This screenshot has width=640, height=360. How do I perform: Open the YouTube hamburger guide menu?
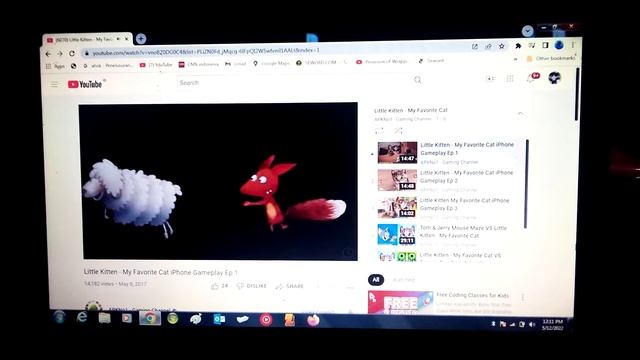point(55,84)
